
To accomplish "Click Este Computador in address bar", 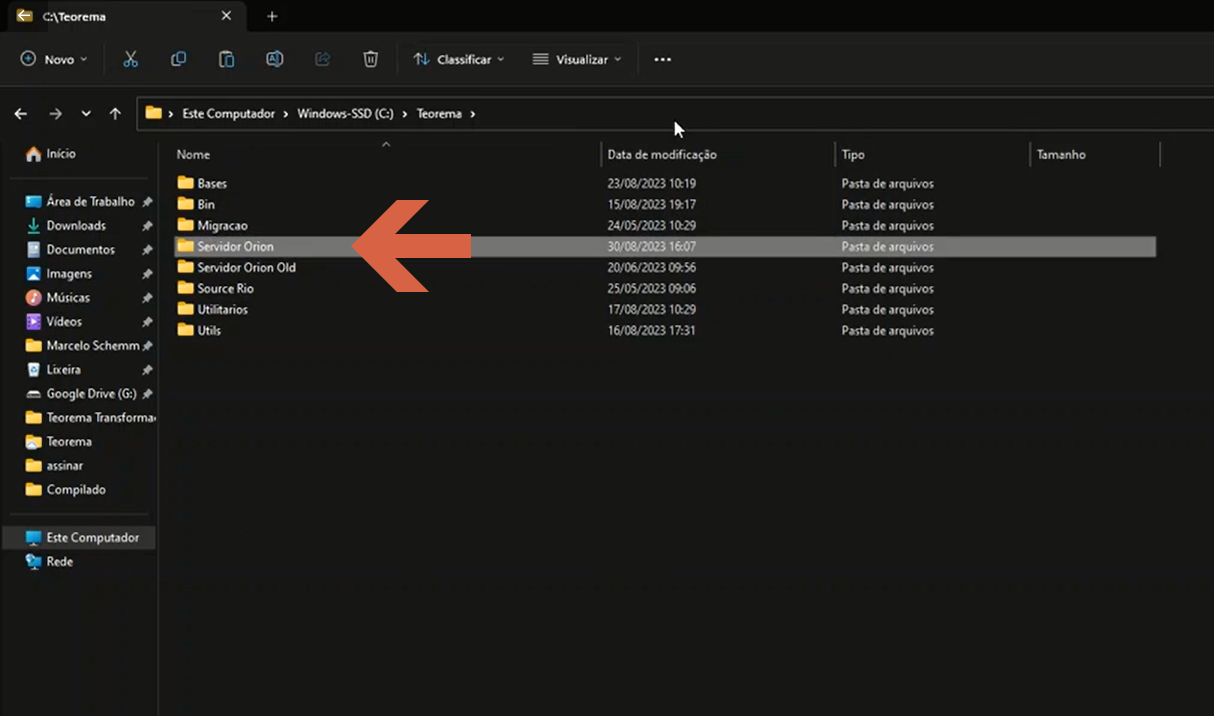I will [228, 114].
